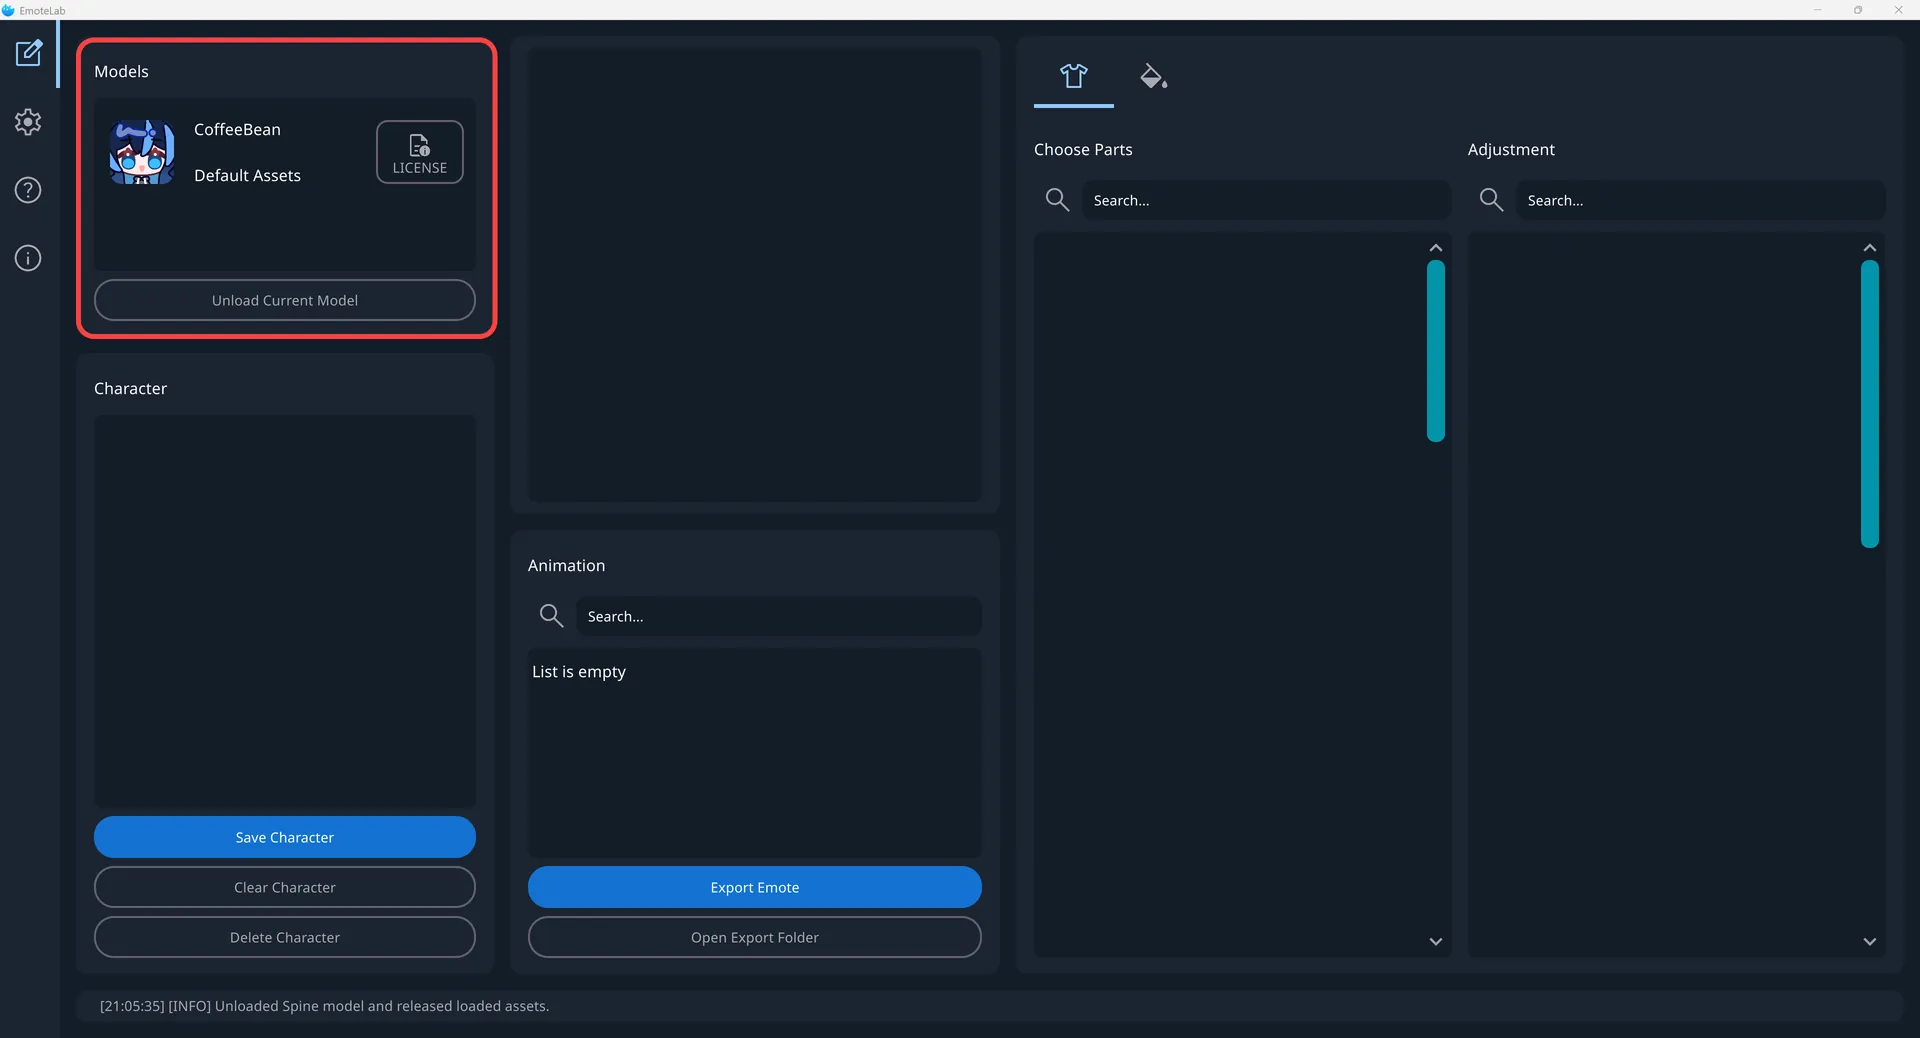The width and height of the screenshot is (1920, 1038).
Task: Focus the Choose Parts search field
Action: point(1265,200)
